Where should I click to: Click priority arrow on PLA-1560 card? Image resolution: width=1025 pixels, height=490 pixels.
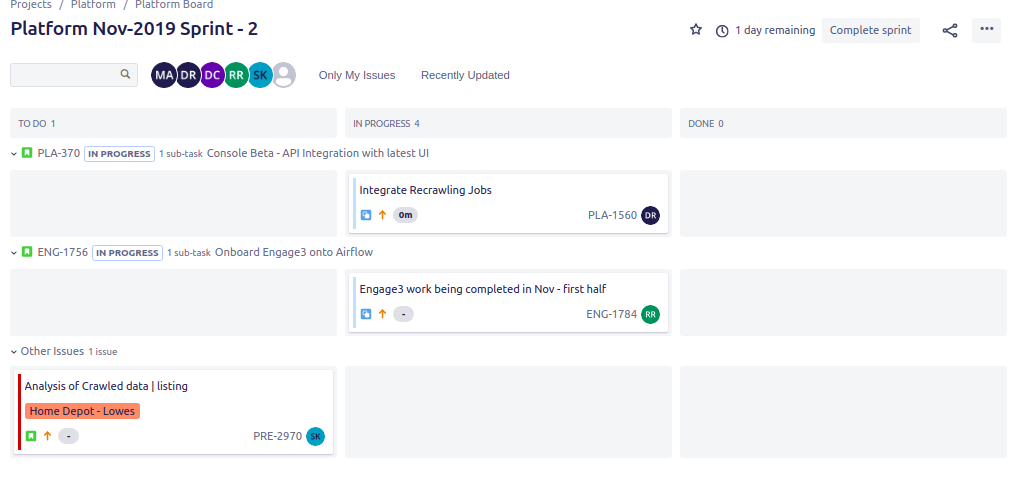coord(382,215)
